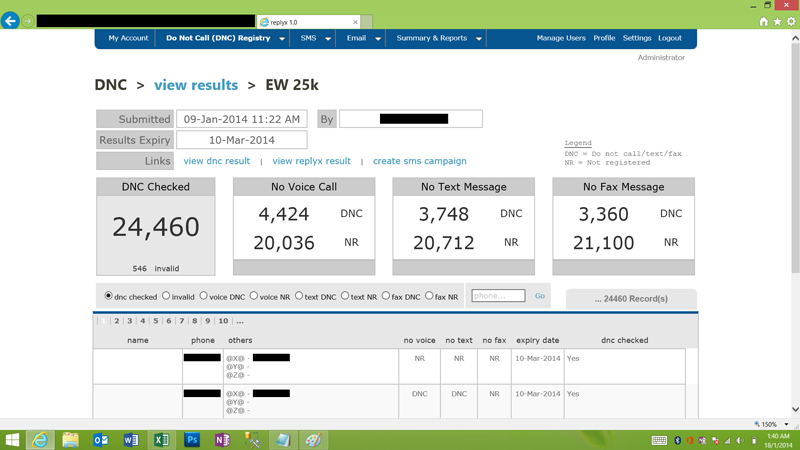The width and height of the screenshot is (800, 450).
Task: Open OneNote from the taskbar
Action: click(x=222, y=439)
